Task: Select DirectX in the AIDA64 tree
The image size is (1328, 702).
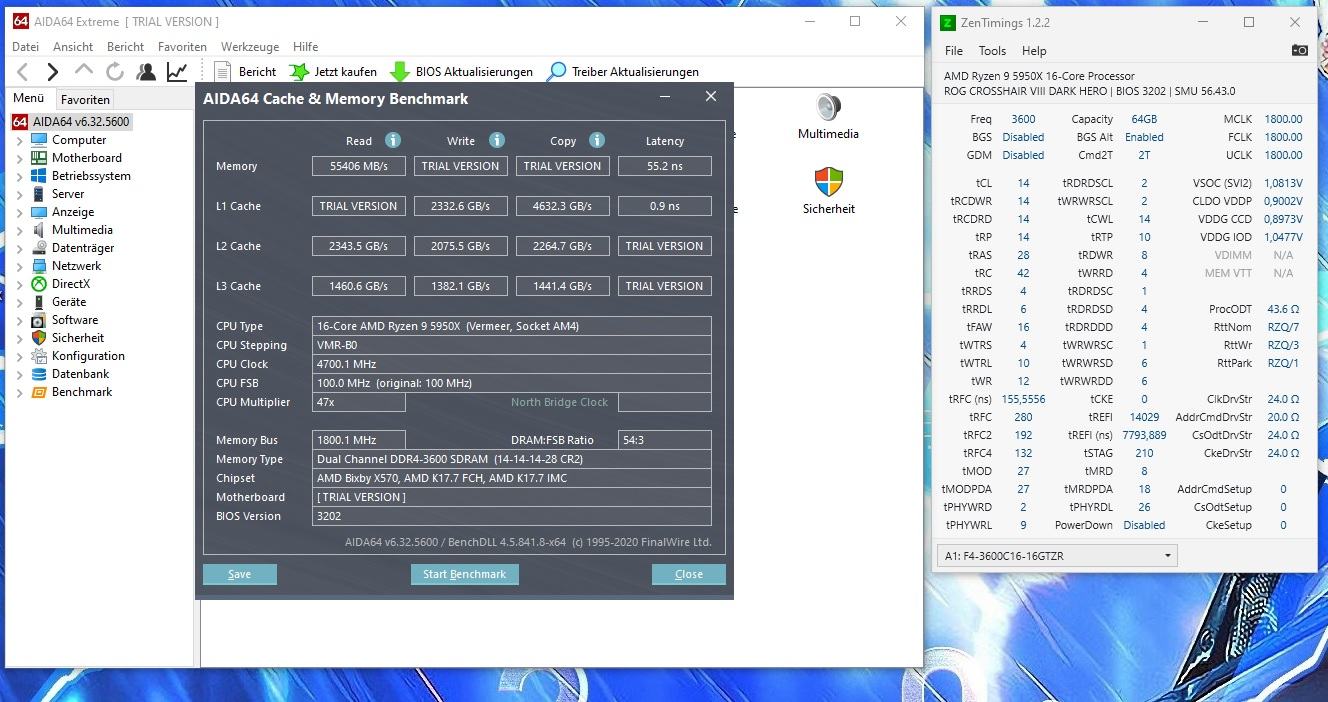Action: pyautogui.click(x=71, y=284)
